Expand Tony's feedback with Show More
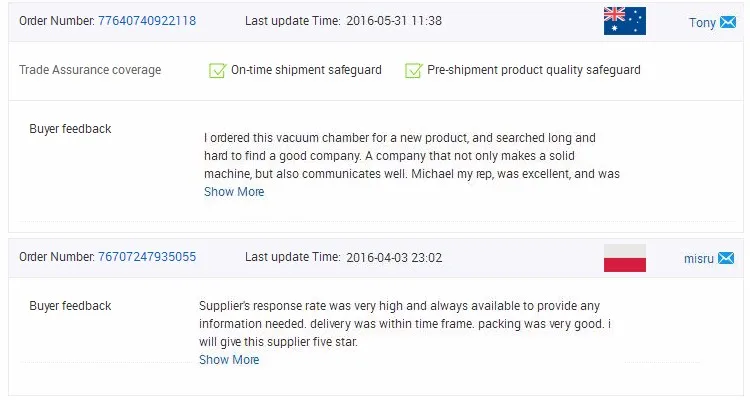This screenshot has width=750, height=400. point(234,192)
